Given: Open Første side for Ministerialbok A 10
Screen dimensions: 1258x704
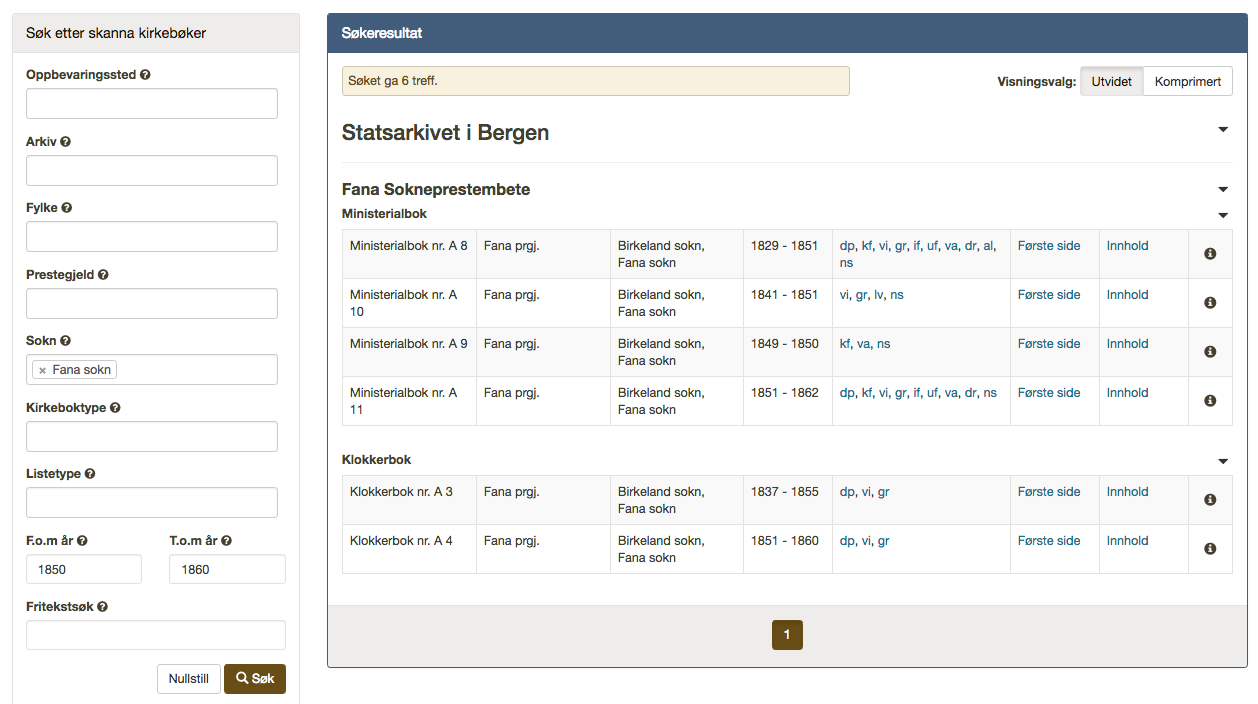Looking at the screenshot, I should point(1049,295).
